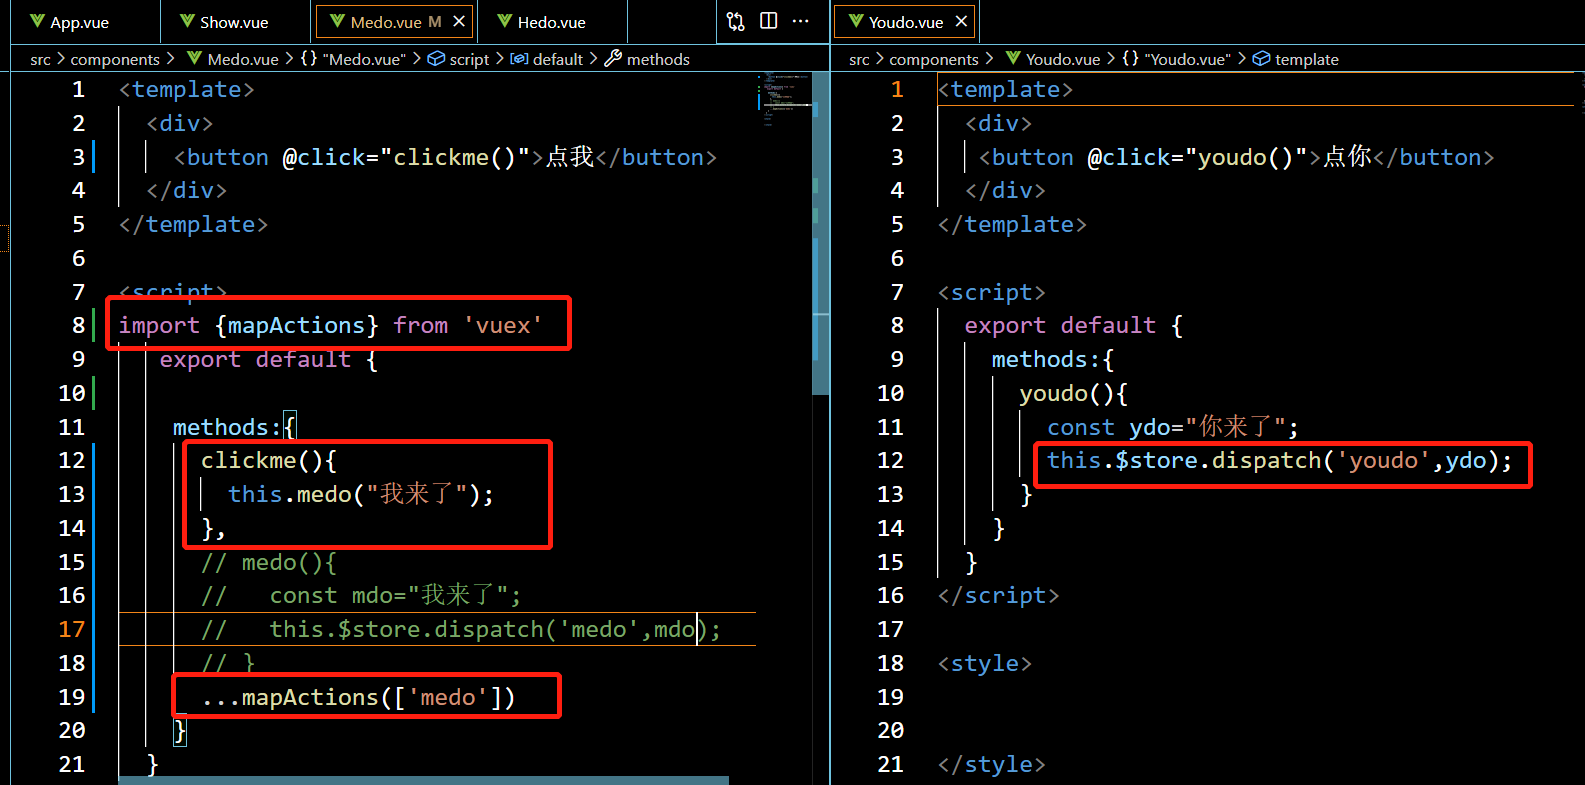This screenshot has height=785, width=1585.
Task: Open 'template' breadcrumb in right editor
Action: [x=1306, y=59]
